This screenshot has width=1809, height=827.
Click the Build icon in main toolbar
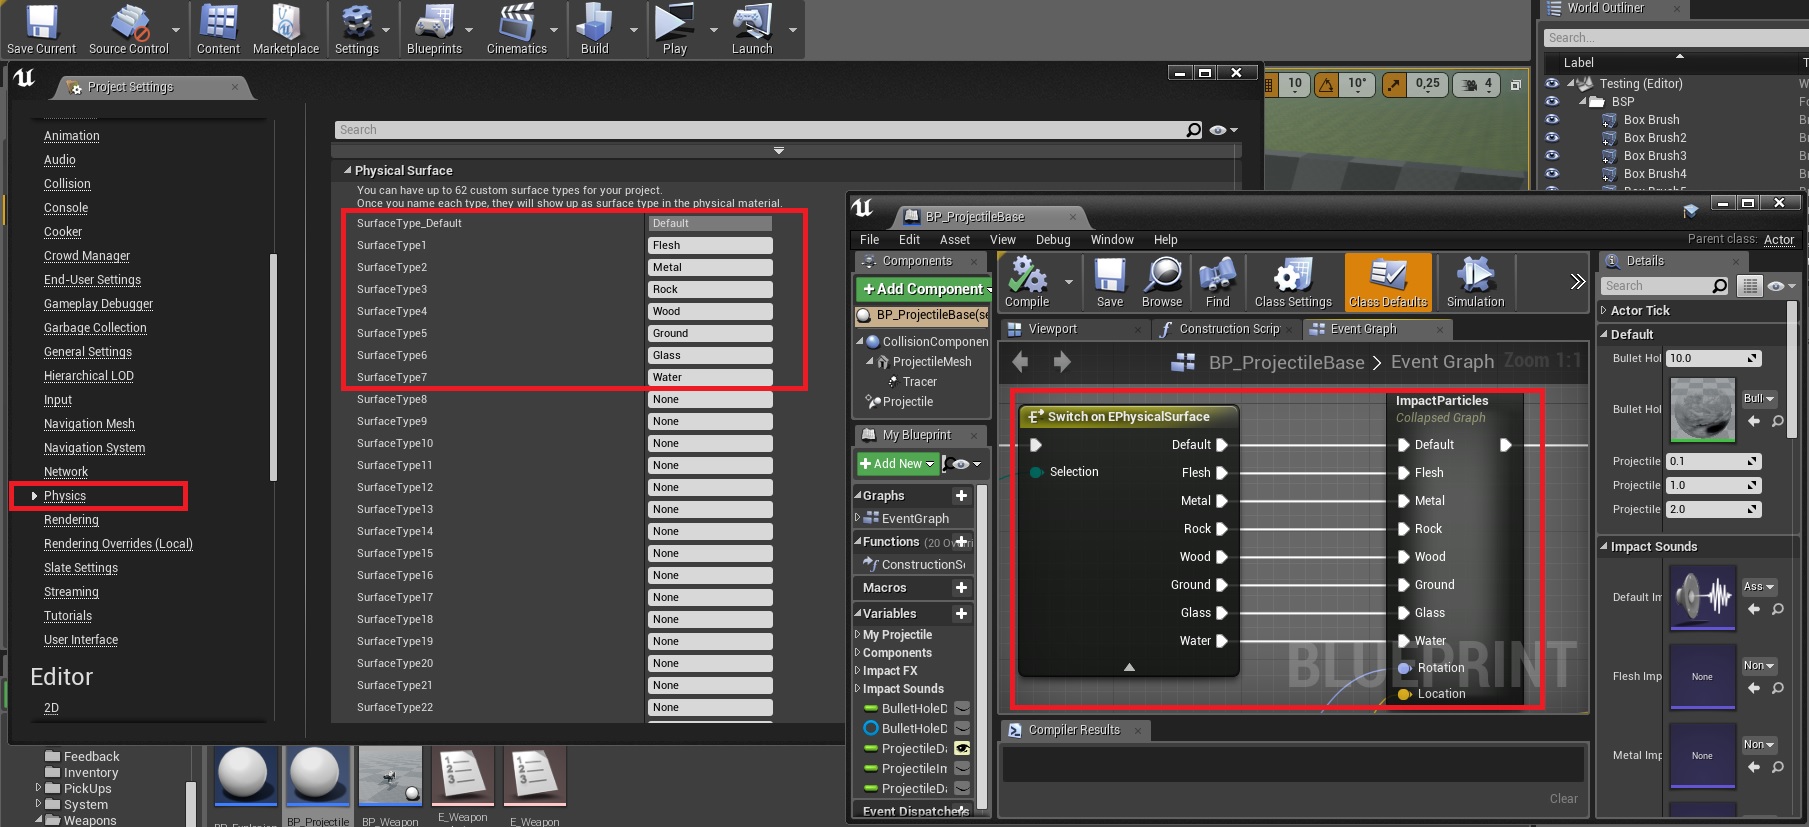click(x=594, y=24)
